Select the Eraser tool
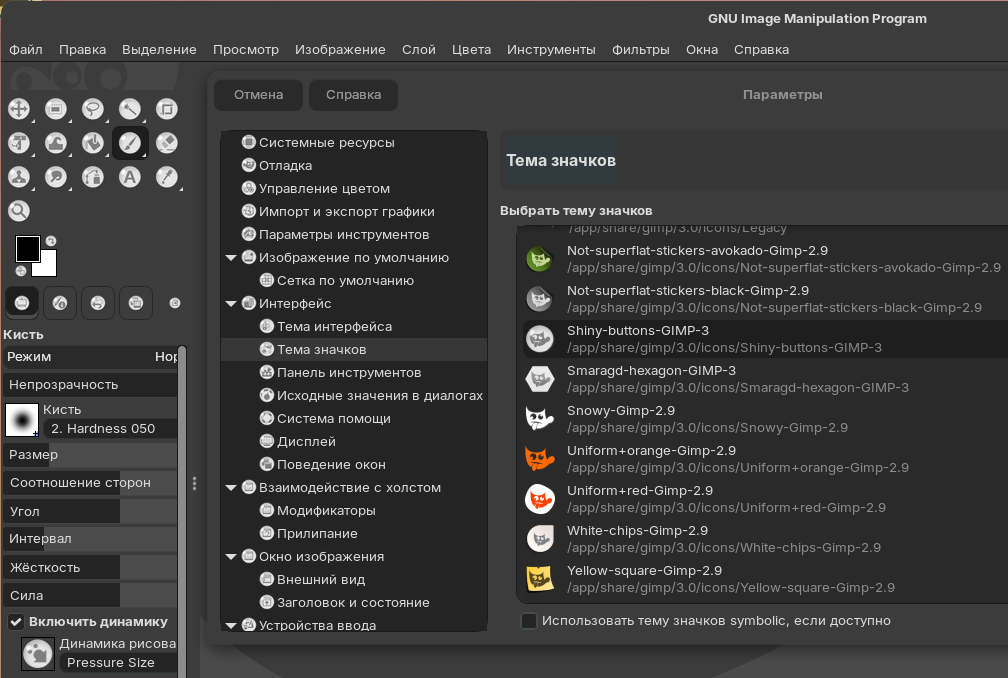 click(166, 143)
